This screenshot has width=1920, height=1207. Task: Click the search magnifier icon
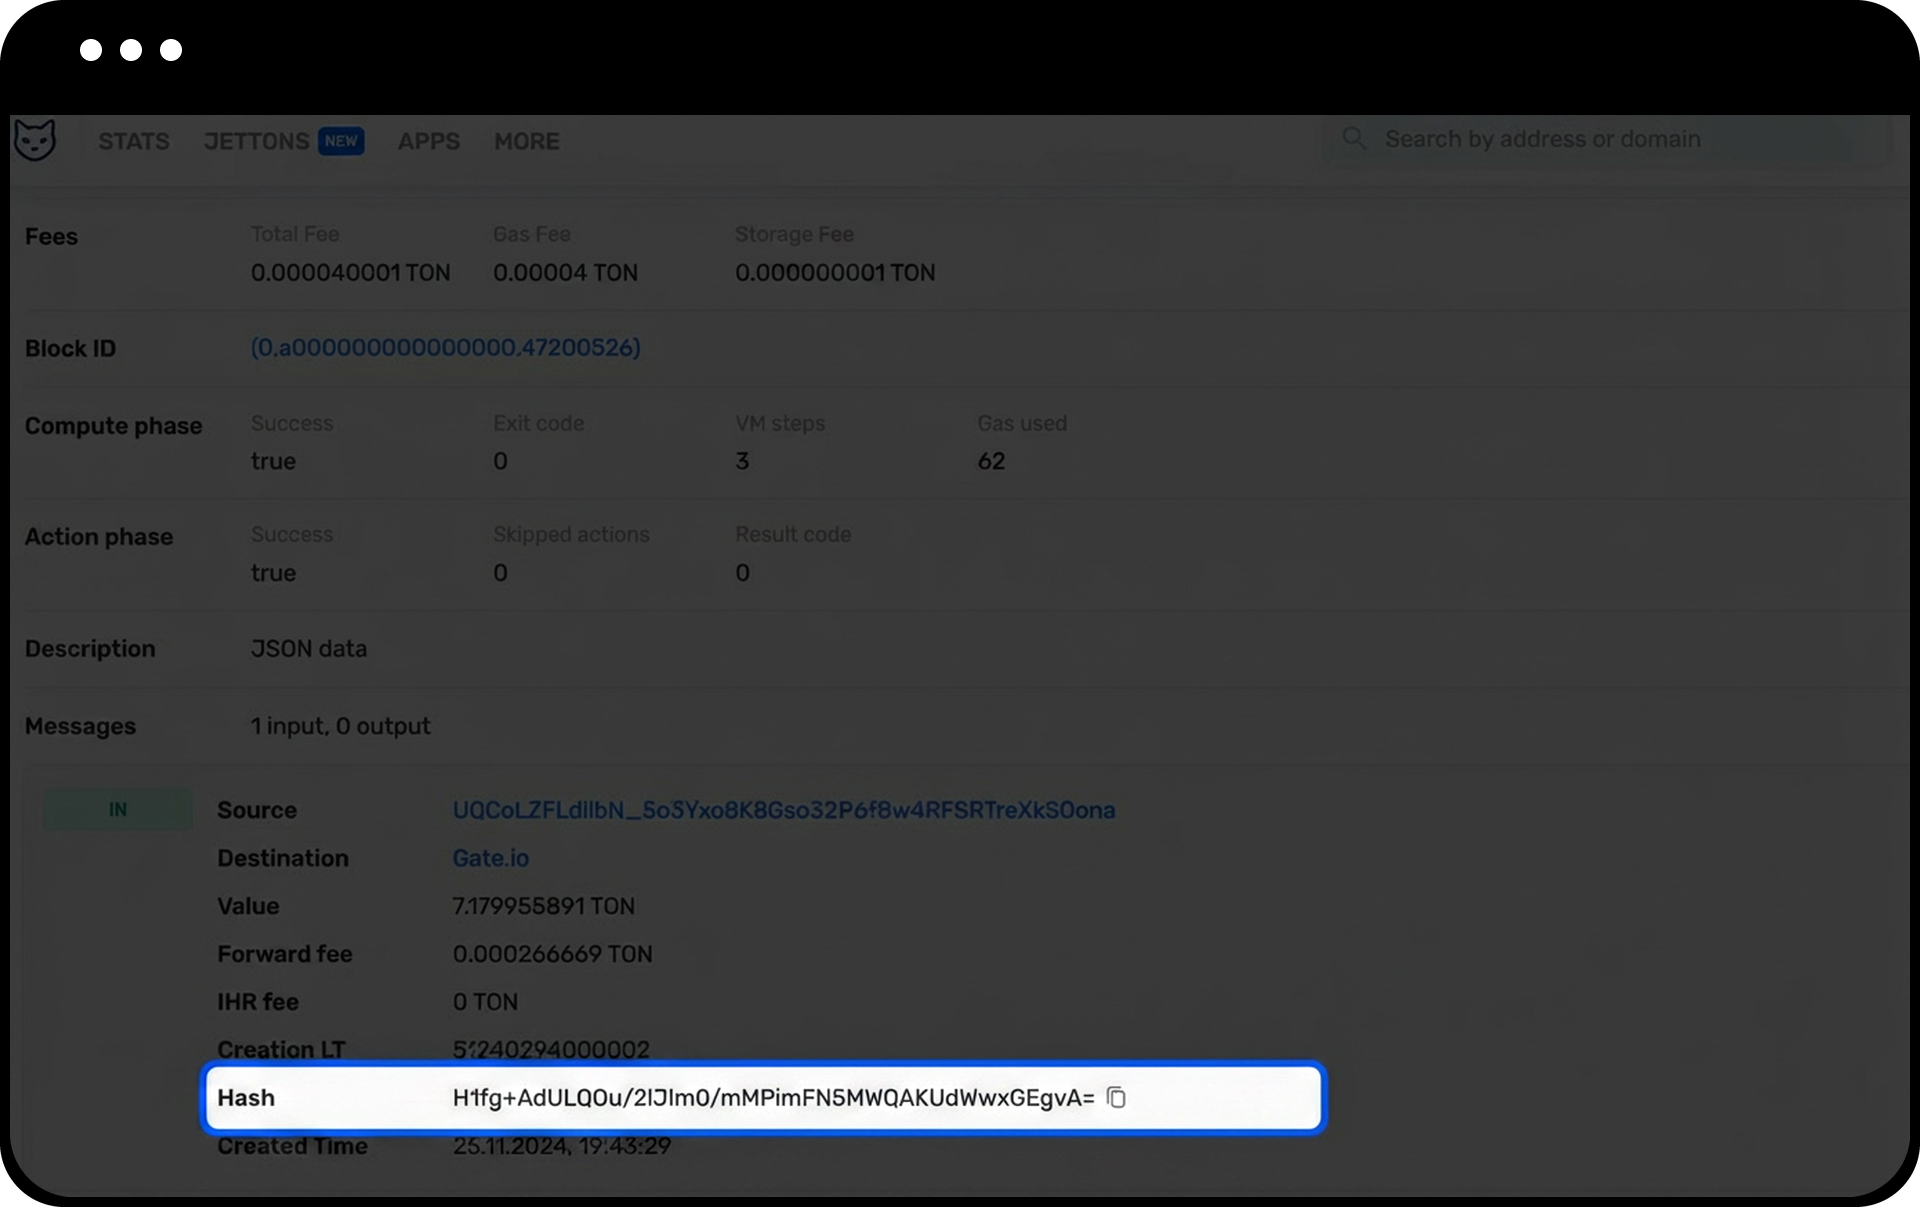[1354, 138]
